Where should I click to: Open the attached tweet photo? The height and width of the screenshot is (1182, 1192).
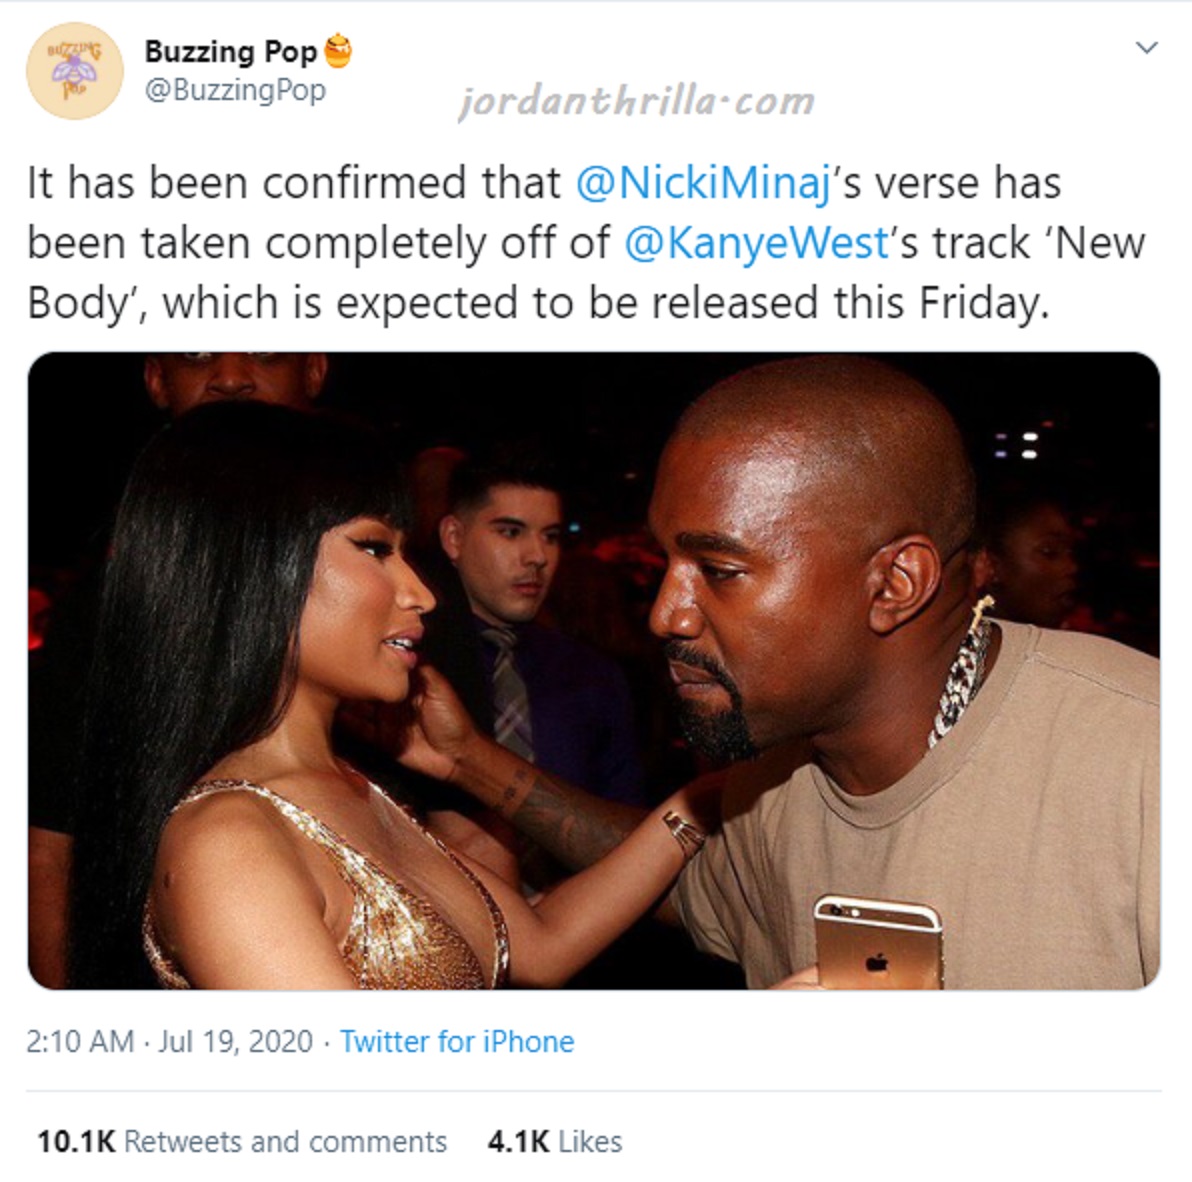coord(594,670)
